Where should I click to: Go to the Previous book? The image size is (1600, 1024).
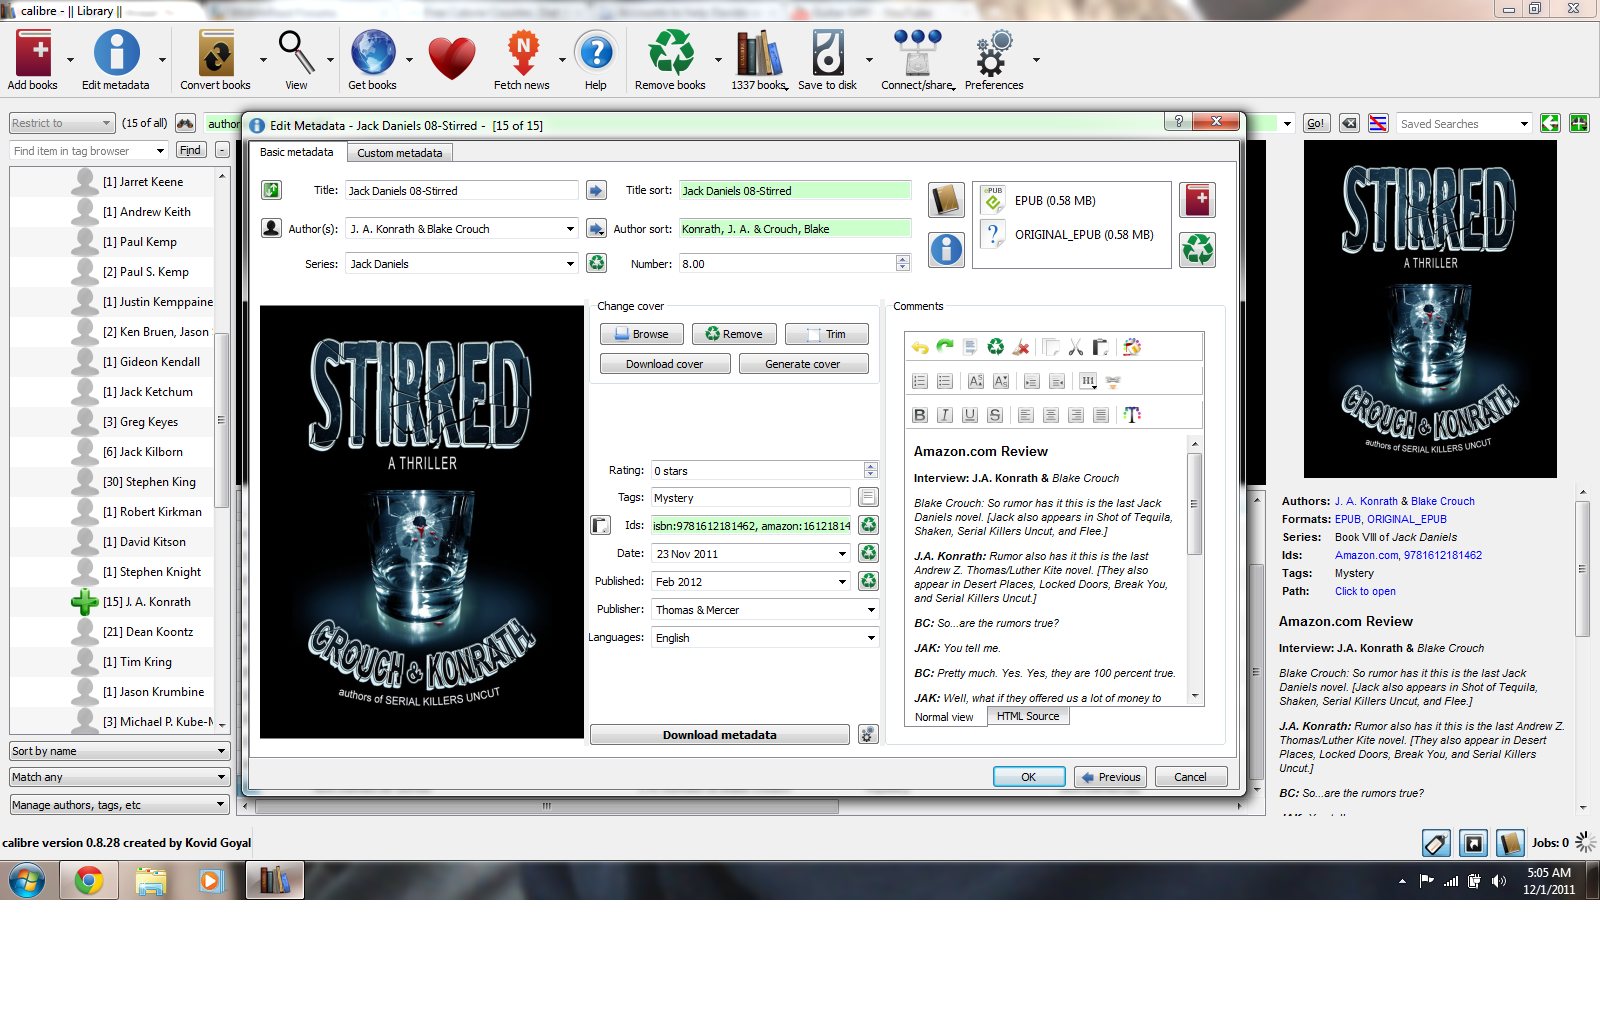pos(1110,777)
